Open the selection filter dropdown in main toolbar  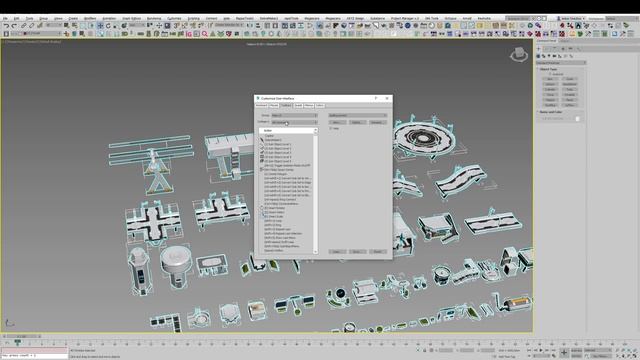(x=53, y=26)
